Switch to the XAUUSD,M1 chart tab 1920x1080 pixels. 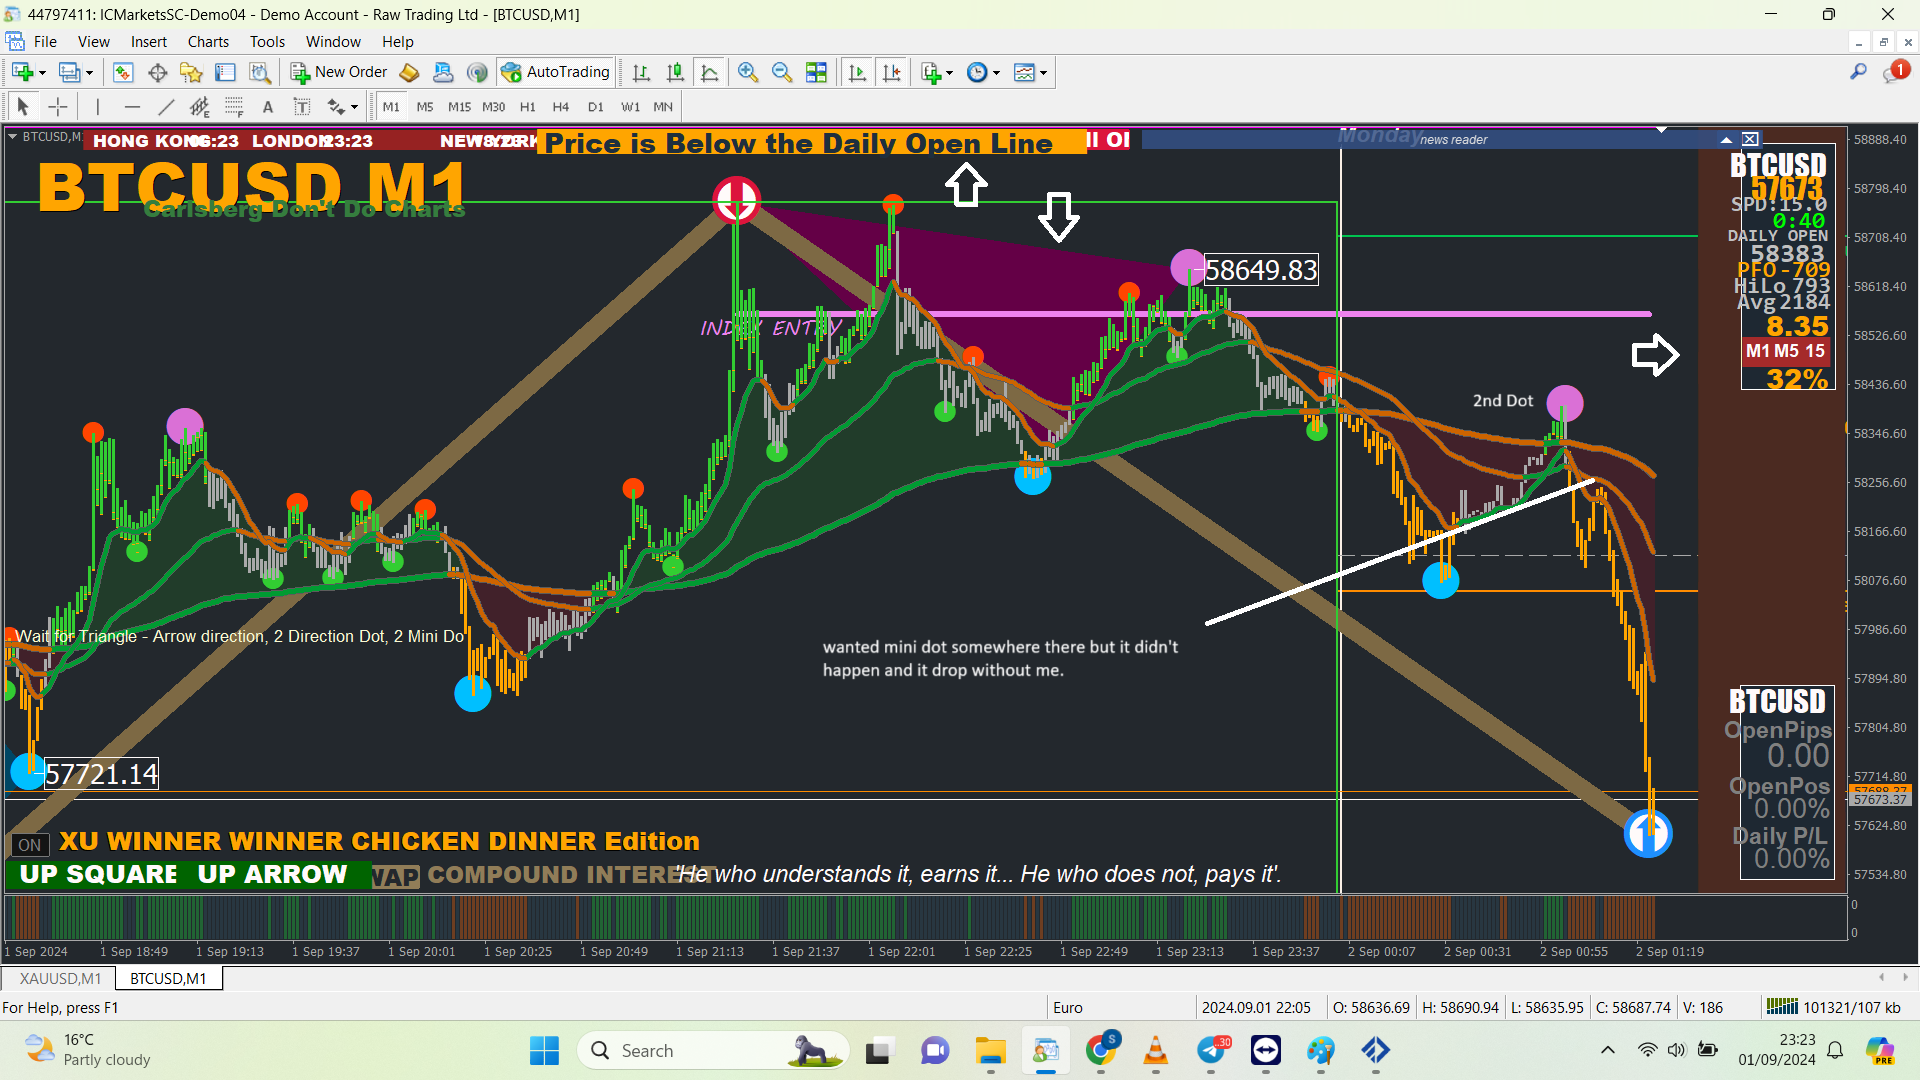pos(60,978)
